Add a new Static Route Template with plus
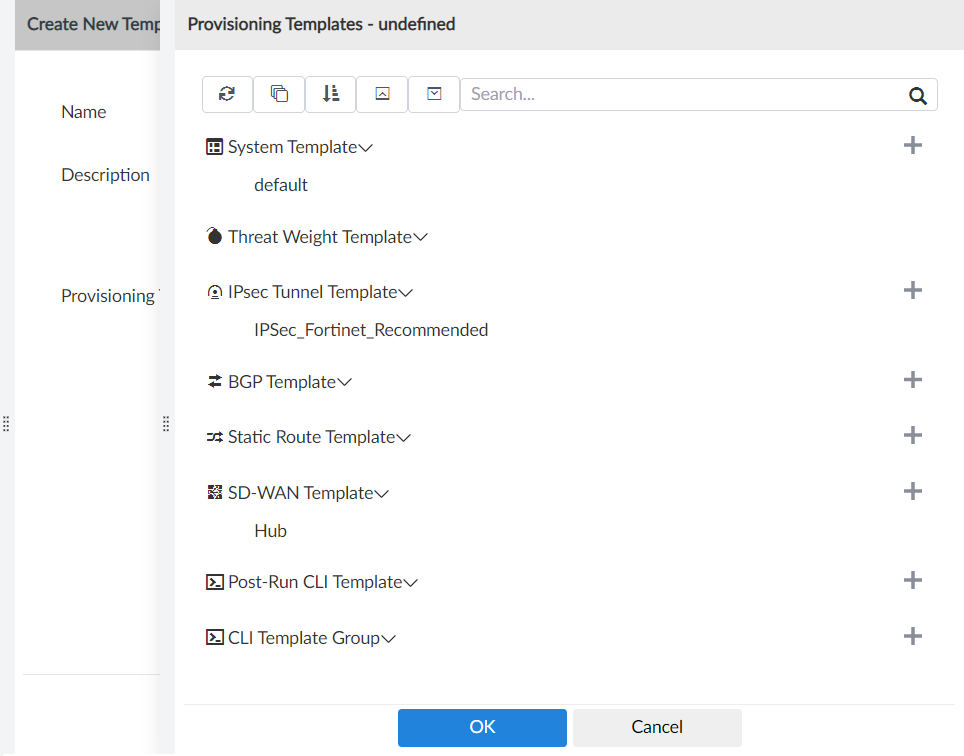This screenshot has width=964, height=756. tap(912, 434)
